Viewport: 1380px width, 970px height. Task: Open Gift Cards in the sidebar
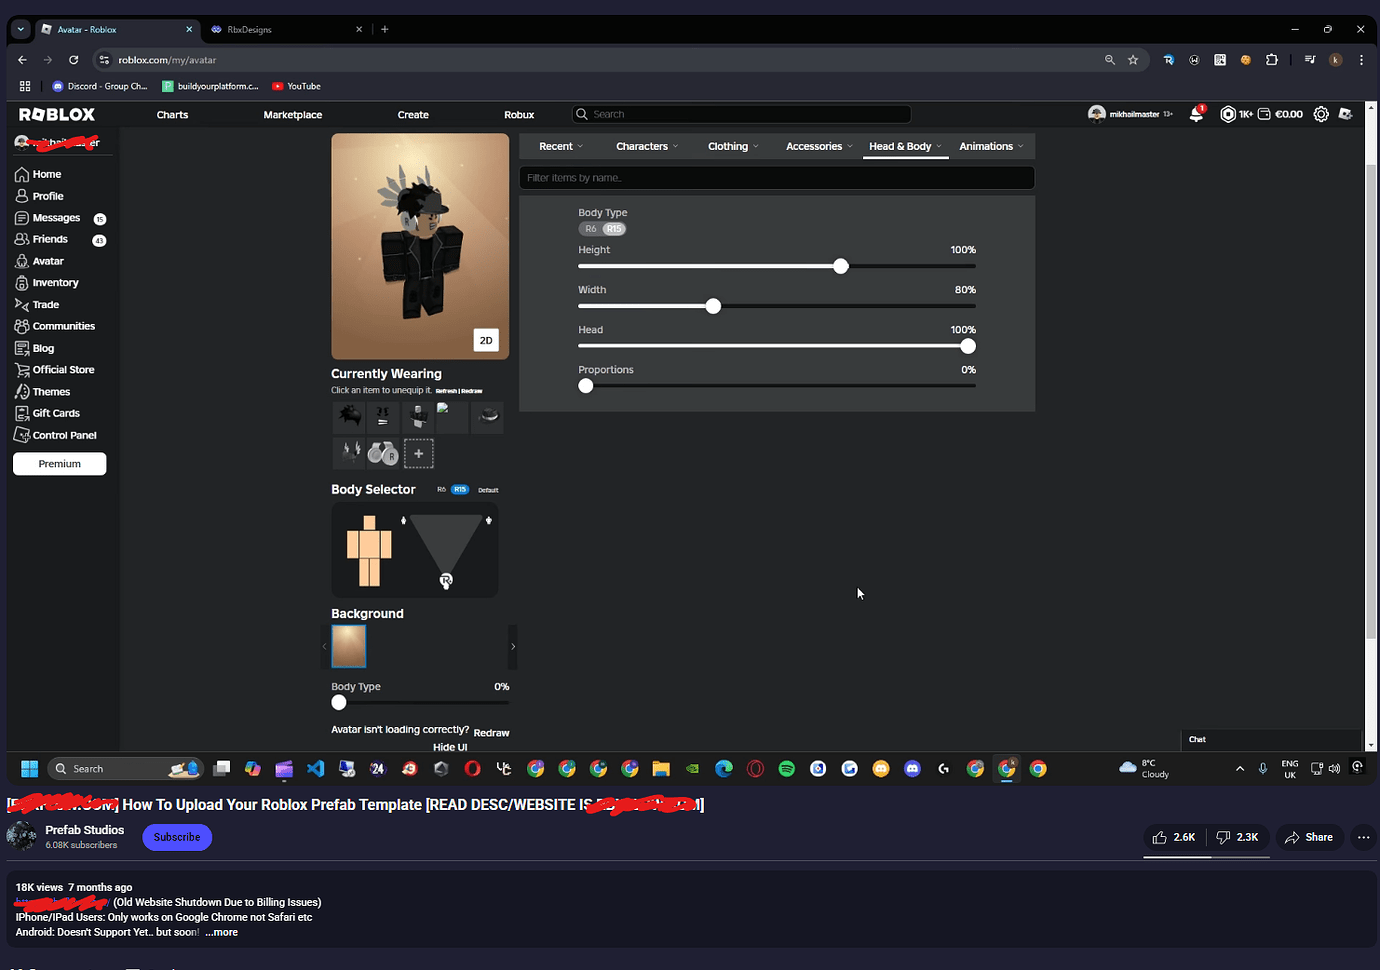coord(48,413)
